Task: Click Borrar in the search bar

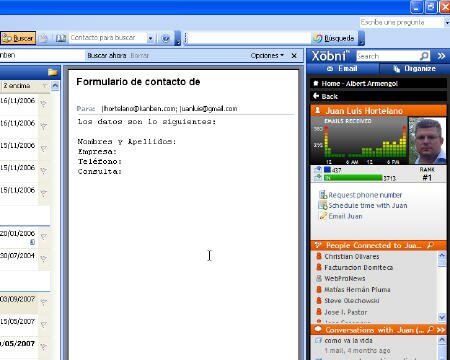Action: [139, 55]
